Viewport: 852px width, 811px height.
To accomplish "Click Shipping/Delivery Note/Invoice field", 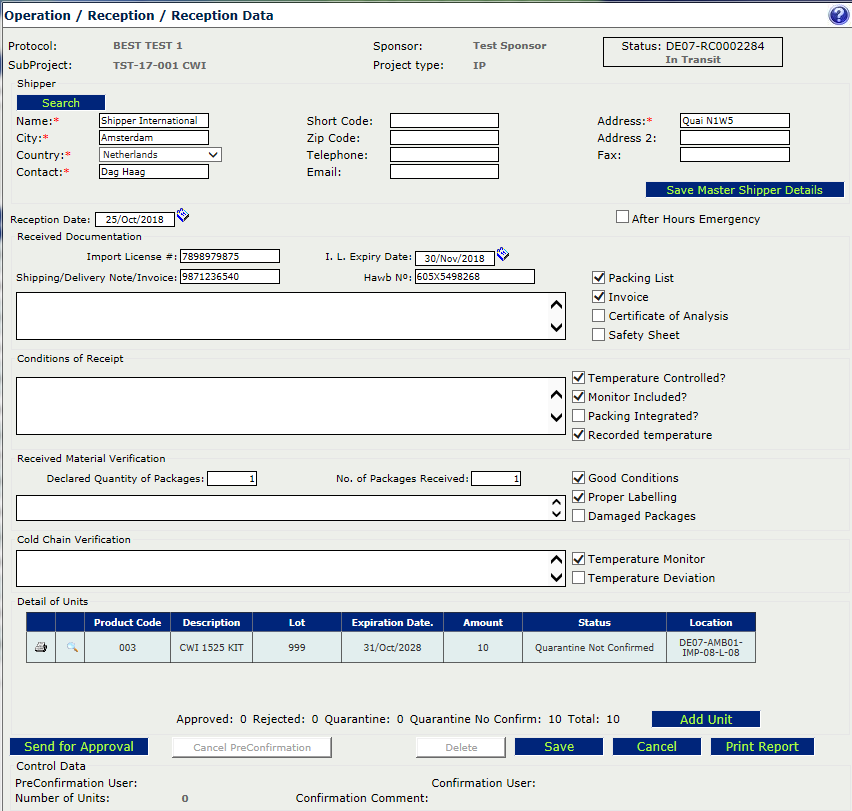I will pos(230,276).
